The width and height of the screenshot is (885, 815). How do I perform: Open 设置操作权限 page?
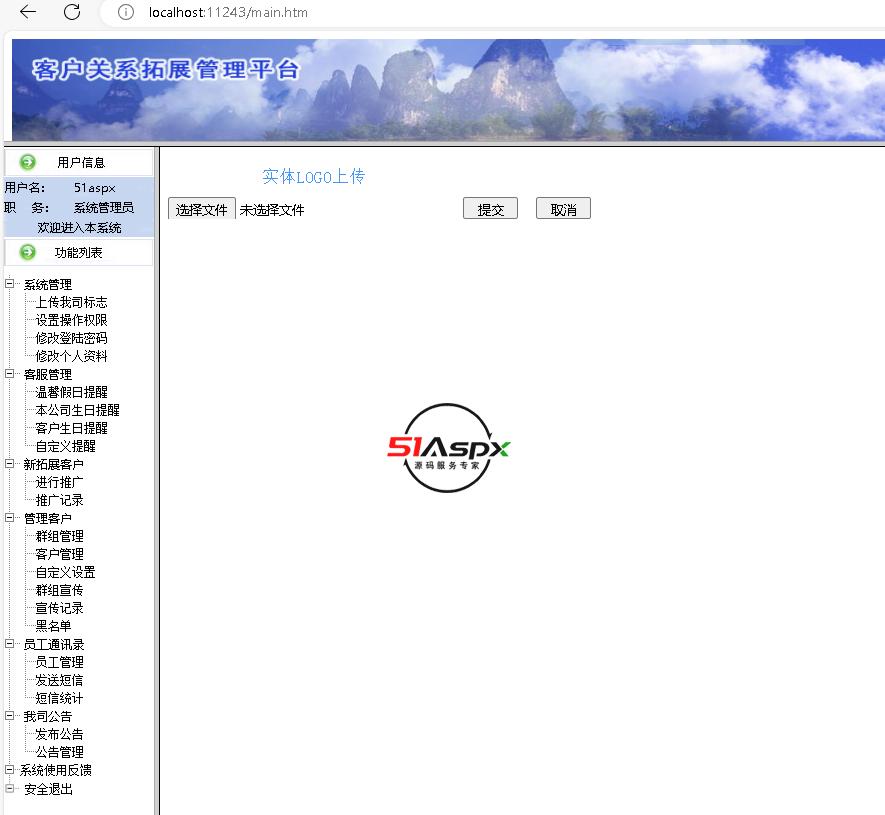(71, 321)
